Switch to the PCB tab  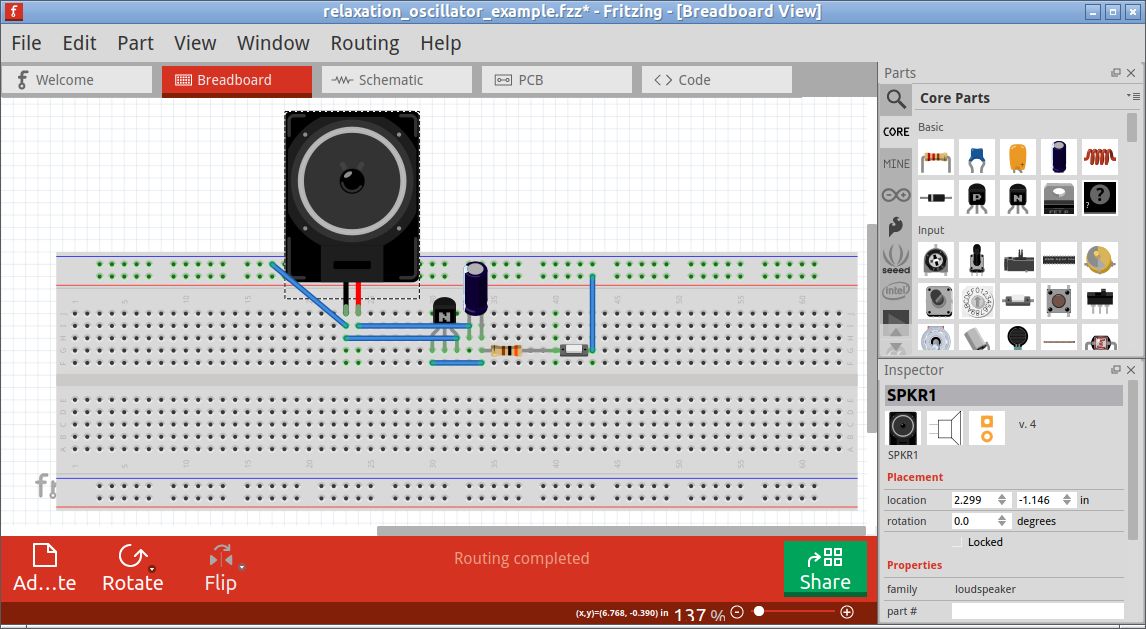click(x=557, y=80)
